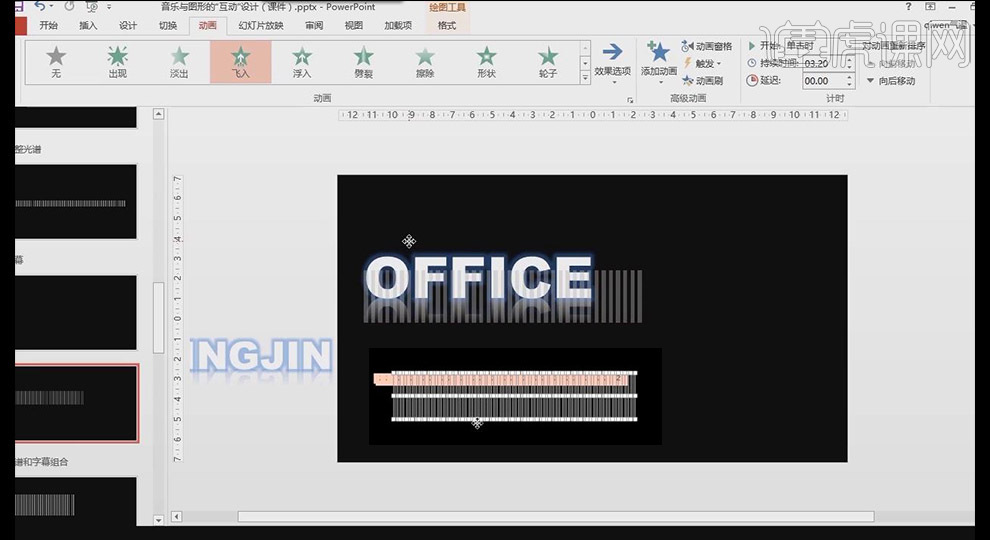Apply the 出现 (Appear) animation

click(x=118, y=62)
